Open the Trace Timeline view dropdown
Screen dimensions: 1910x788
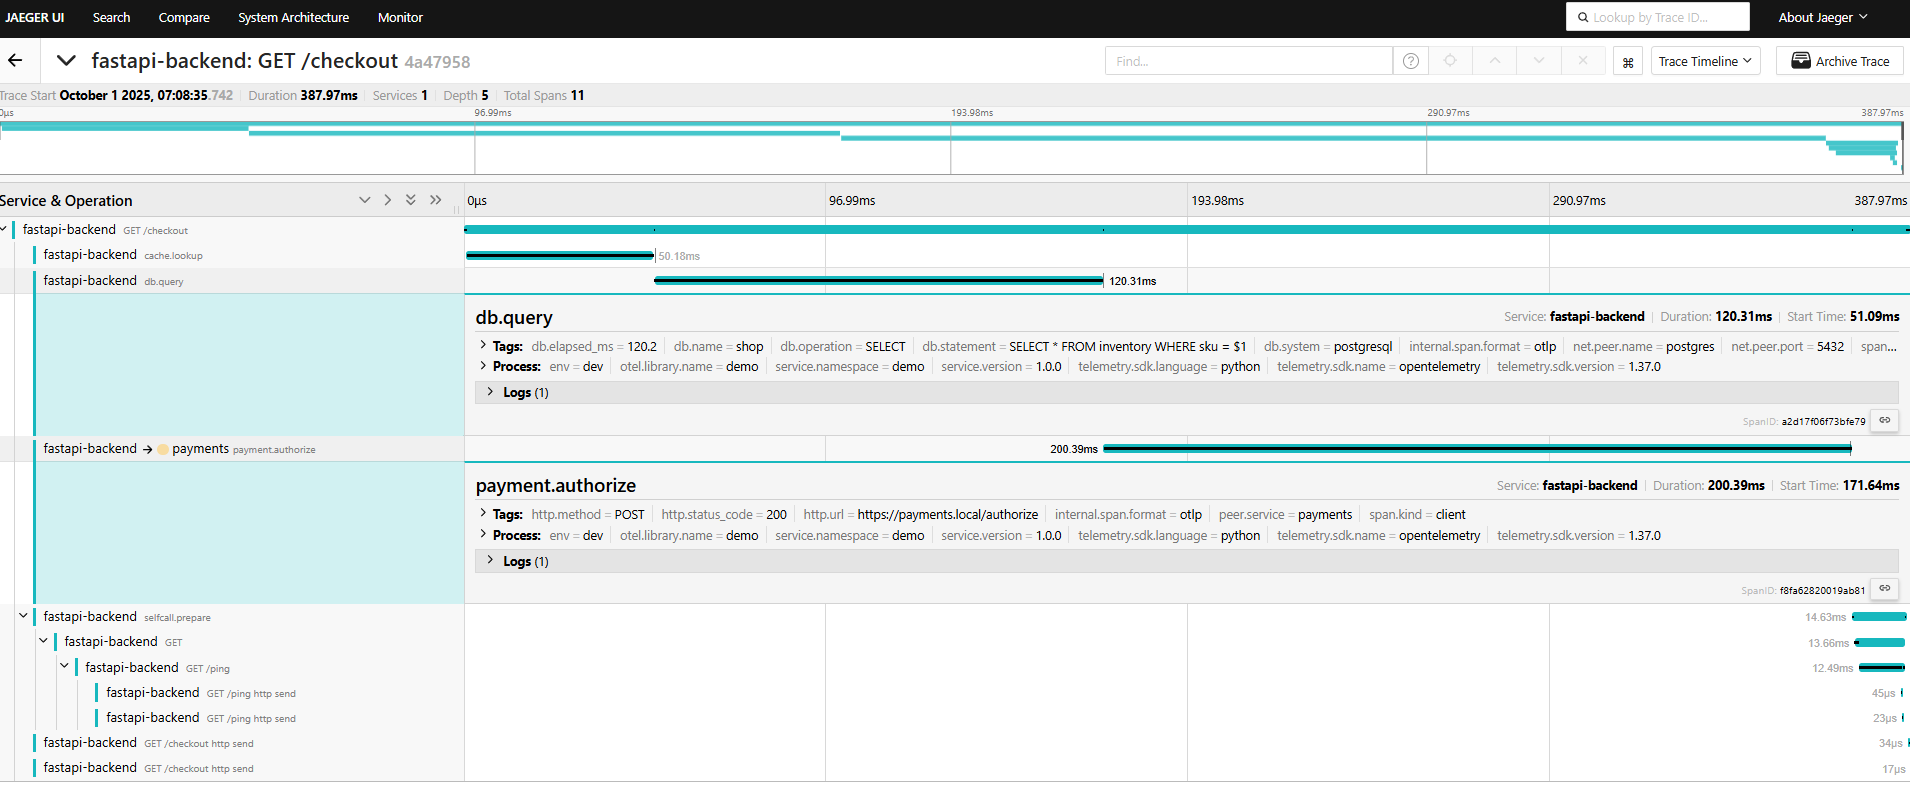pyautogui.click(x=1704, y=61)
